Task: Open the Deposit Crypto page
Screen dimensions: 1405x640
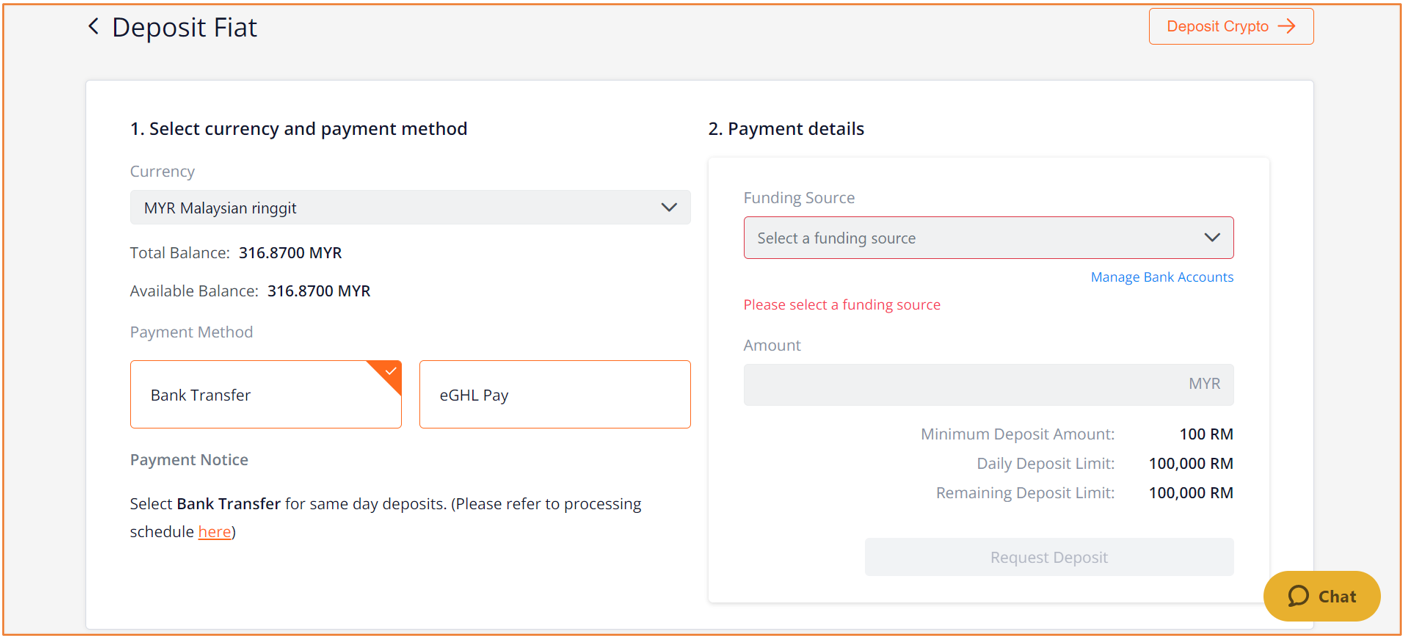Action: pos(1231,27)
